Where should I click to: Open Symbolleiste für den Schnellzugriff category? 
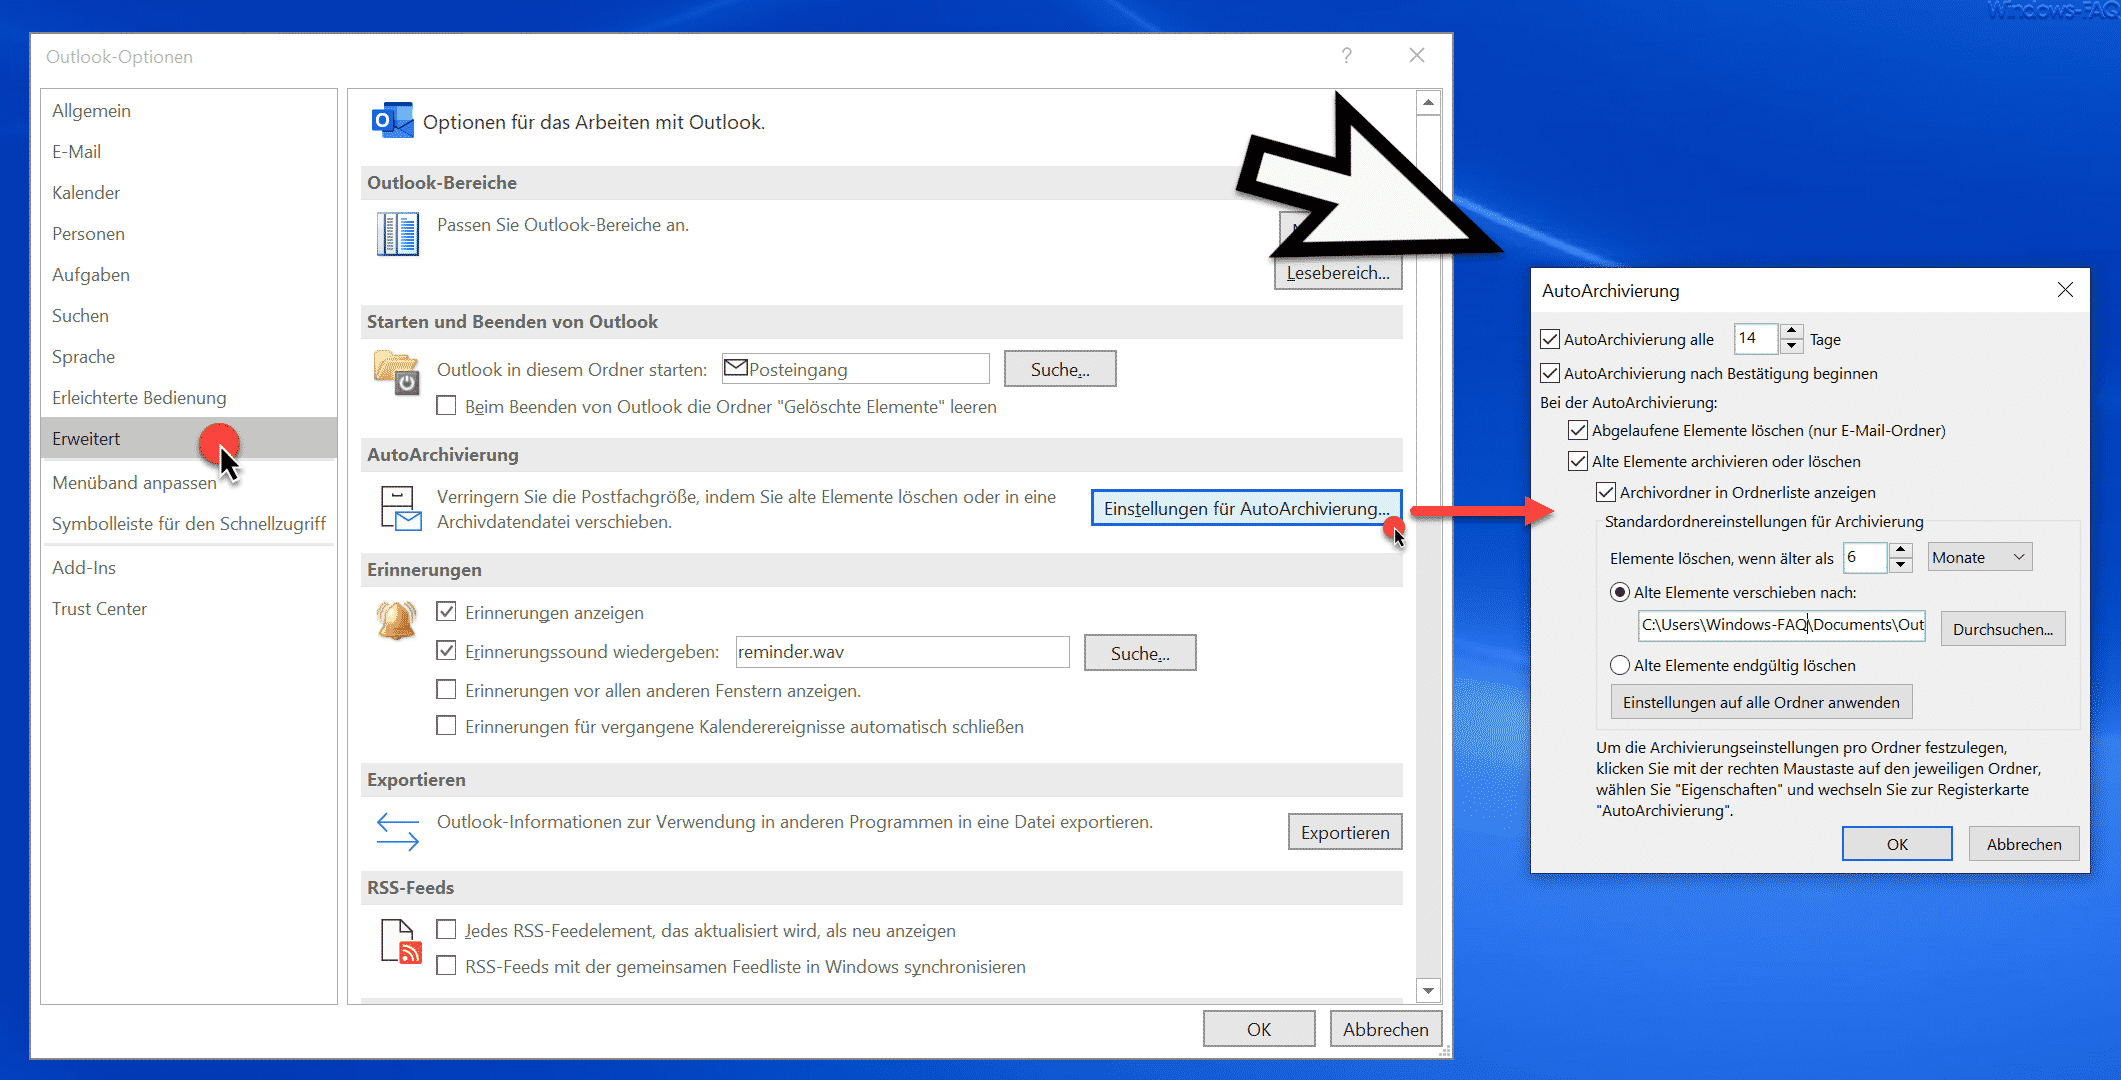pos(189,523)
